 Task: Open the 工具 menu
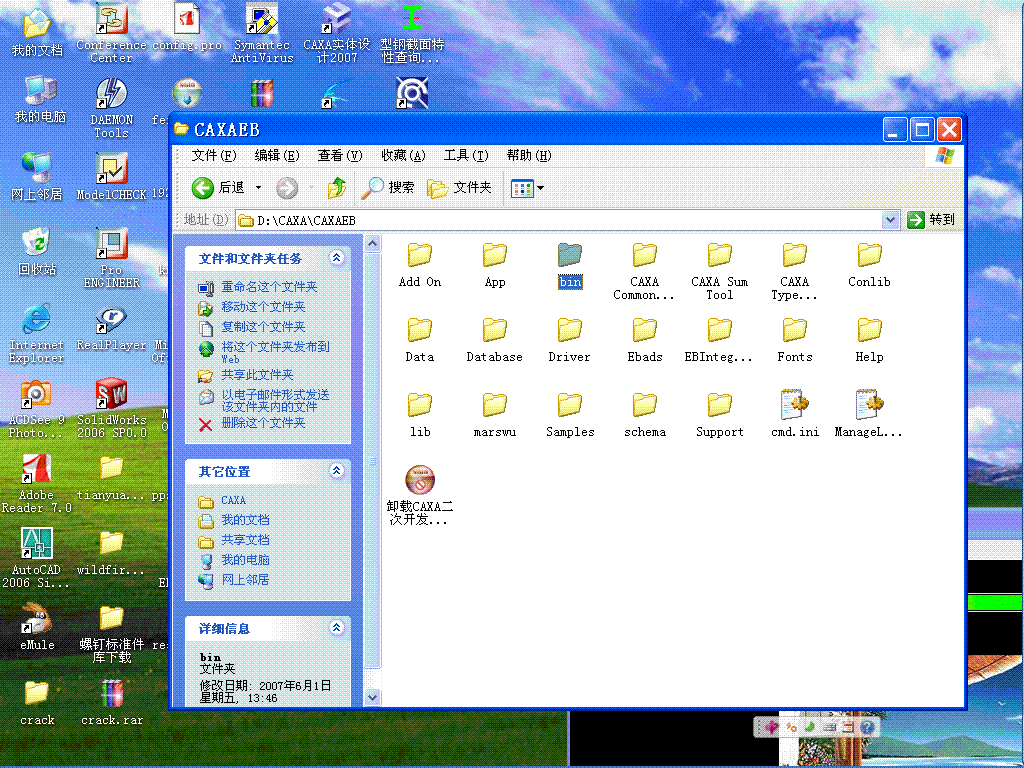click(465, 155)
